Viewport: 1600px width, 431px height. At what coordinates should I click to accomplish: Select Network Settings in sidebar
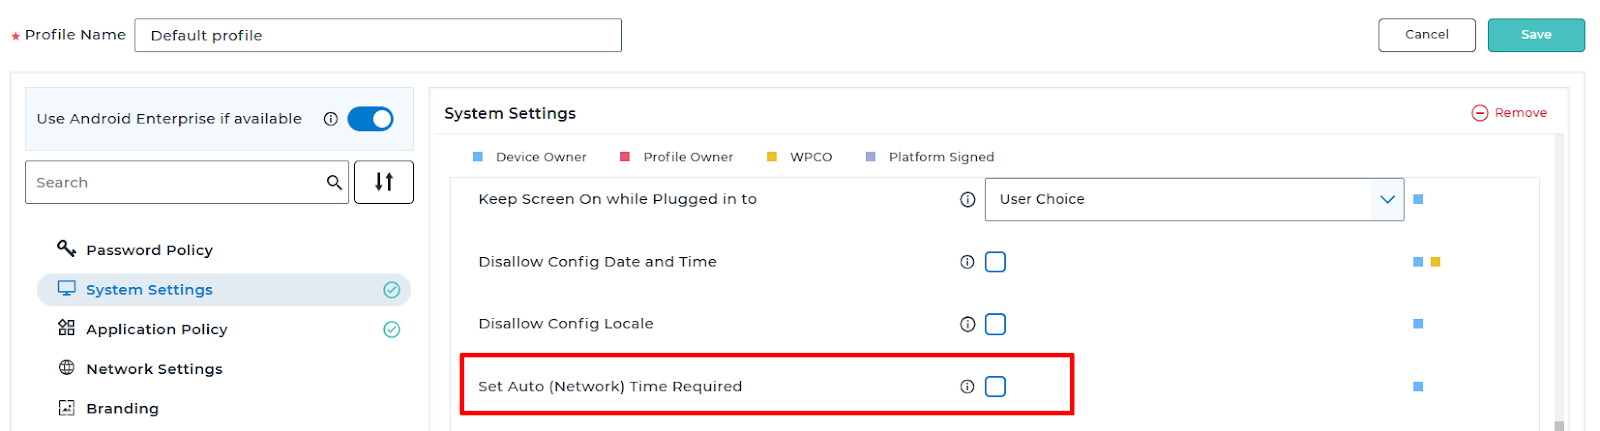pos(154,369)
